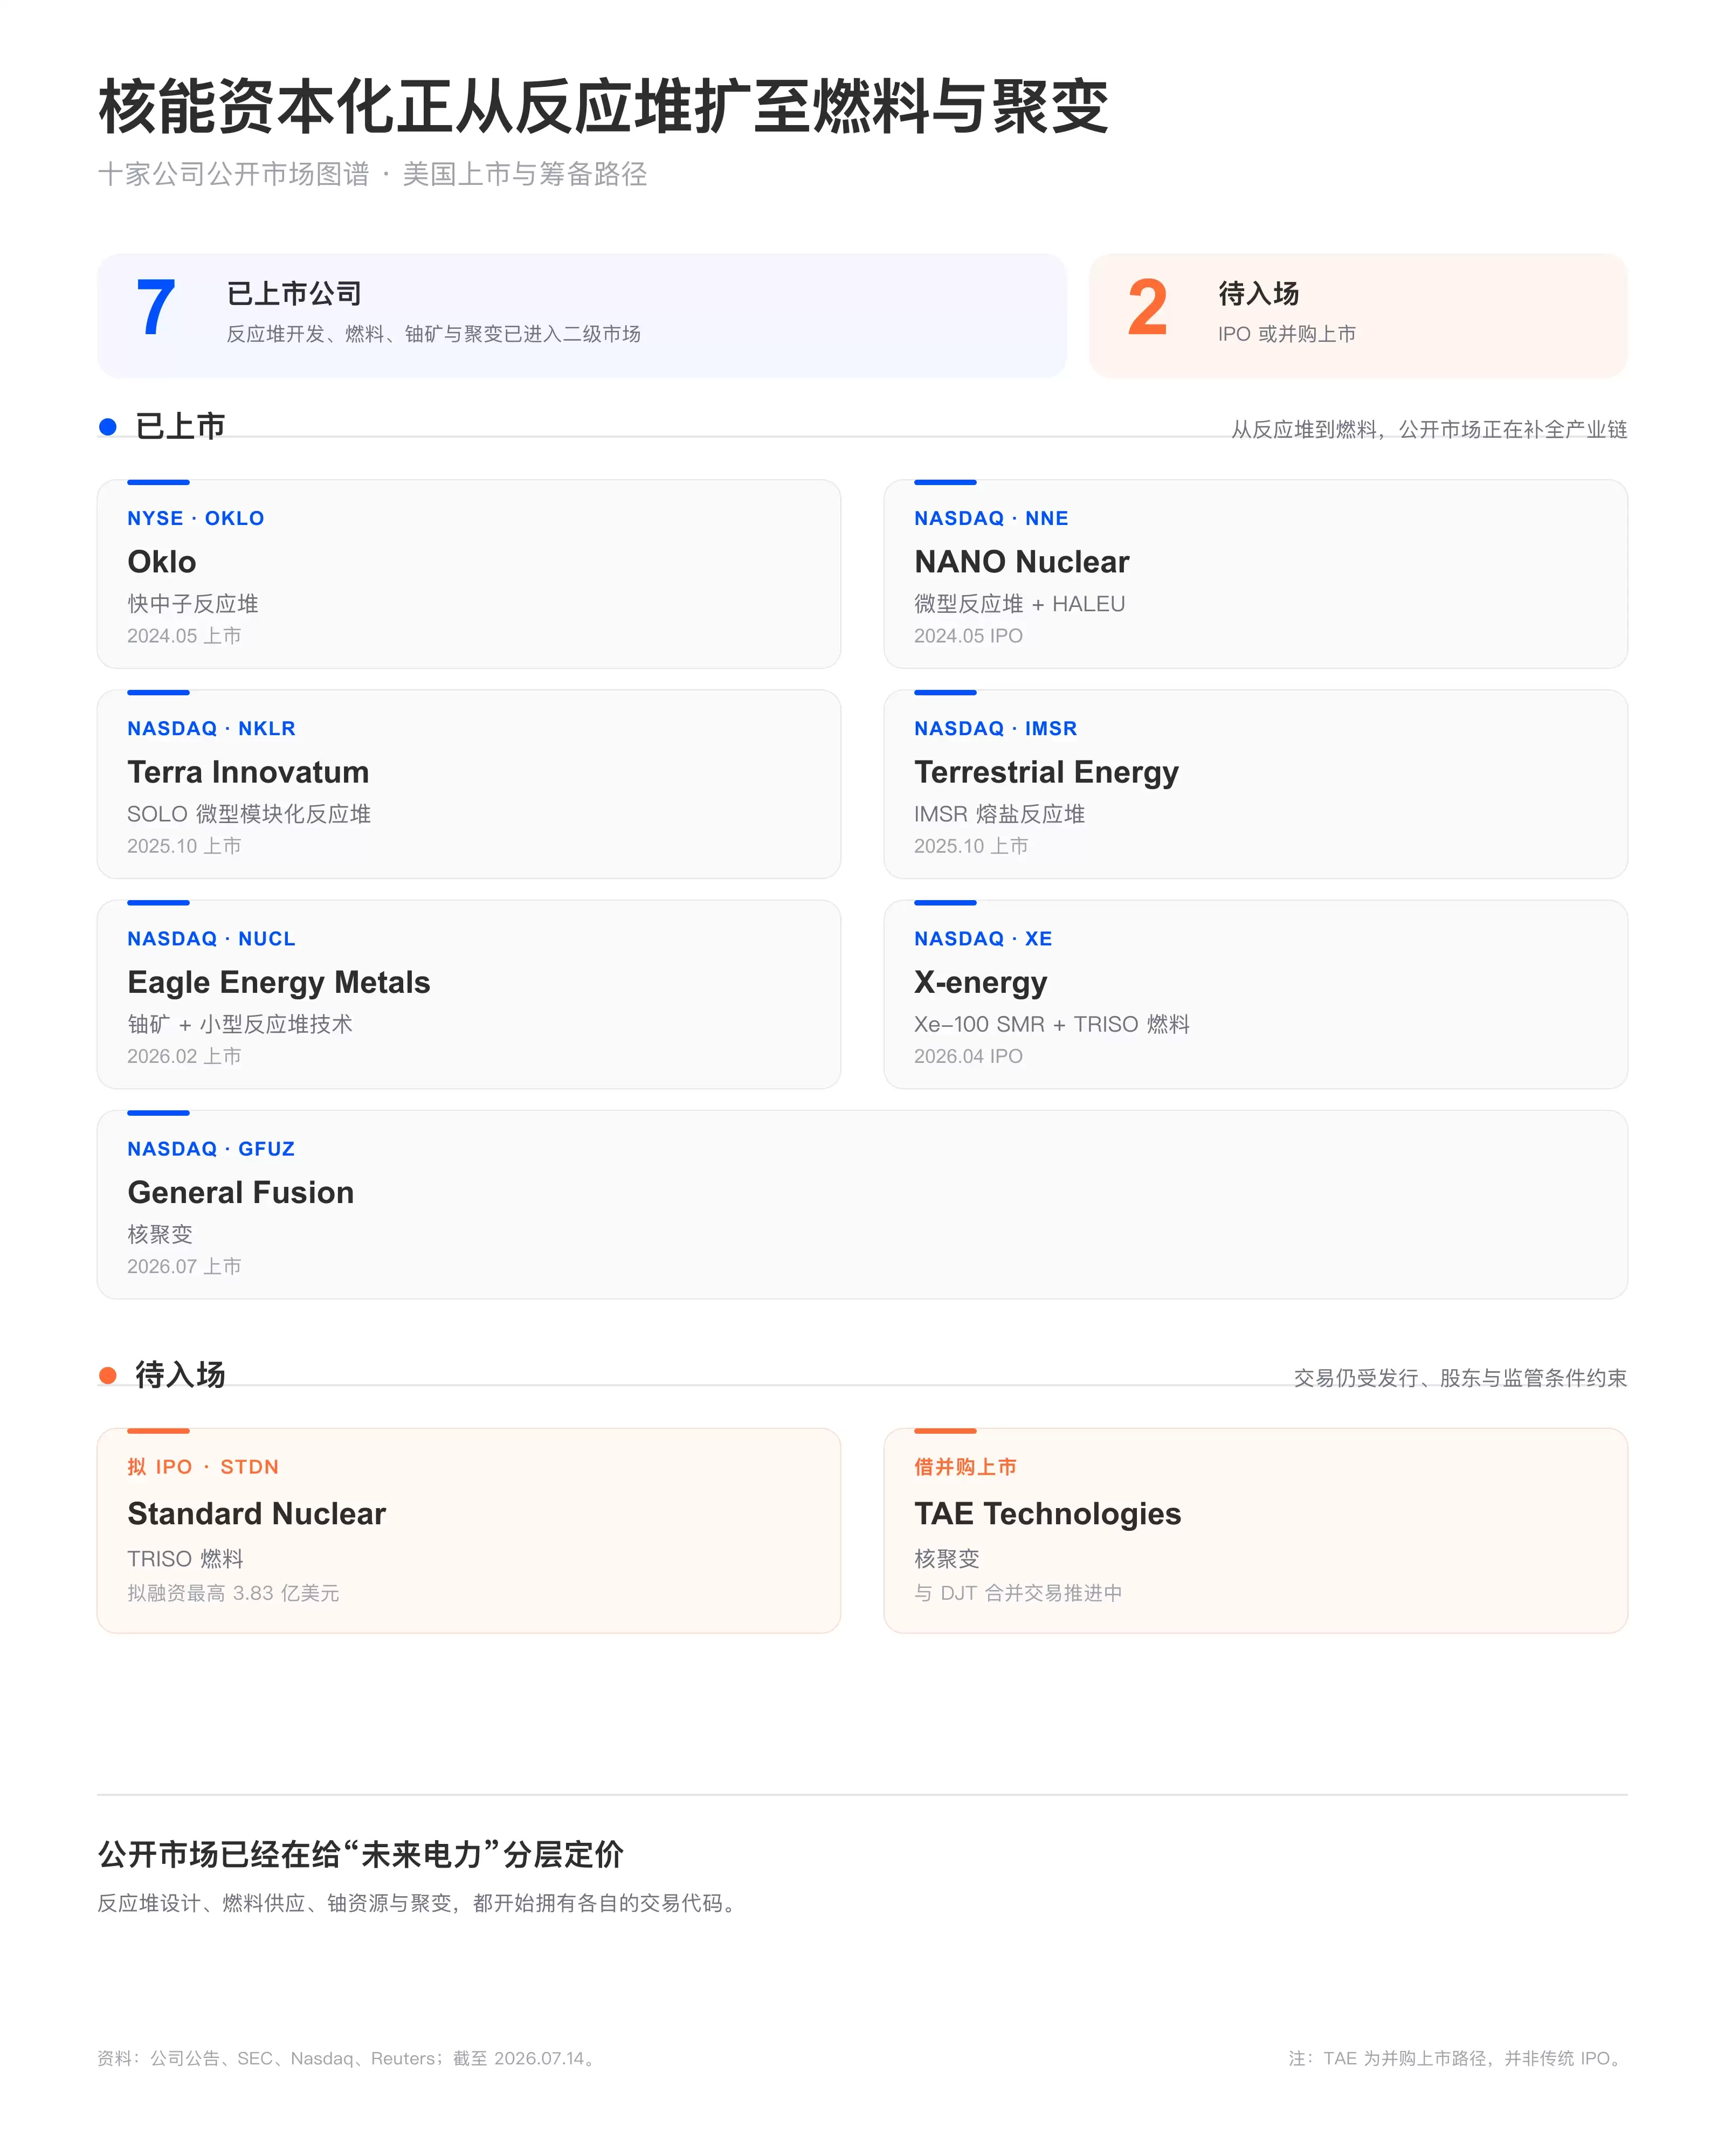This screenshot has height=2156, width=1725.
Task: Click the IMSR 熔盐反应堆 description
Action: [x=999, y=814]
